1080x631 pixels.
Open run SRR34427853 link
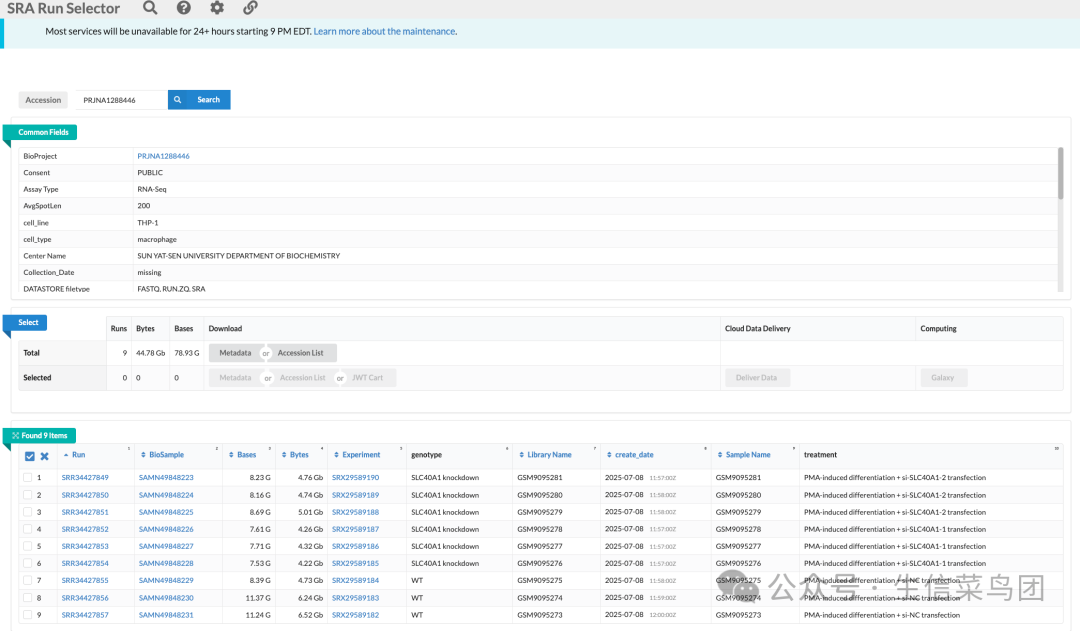point(85,546)
